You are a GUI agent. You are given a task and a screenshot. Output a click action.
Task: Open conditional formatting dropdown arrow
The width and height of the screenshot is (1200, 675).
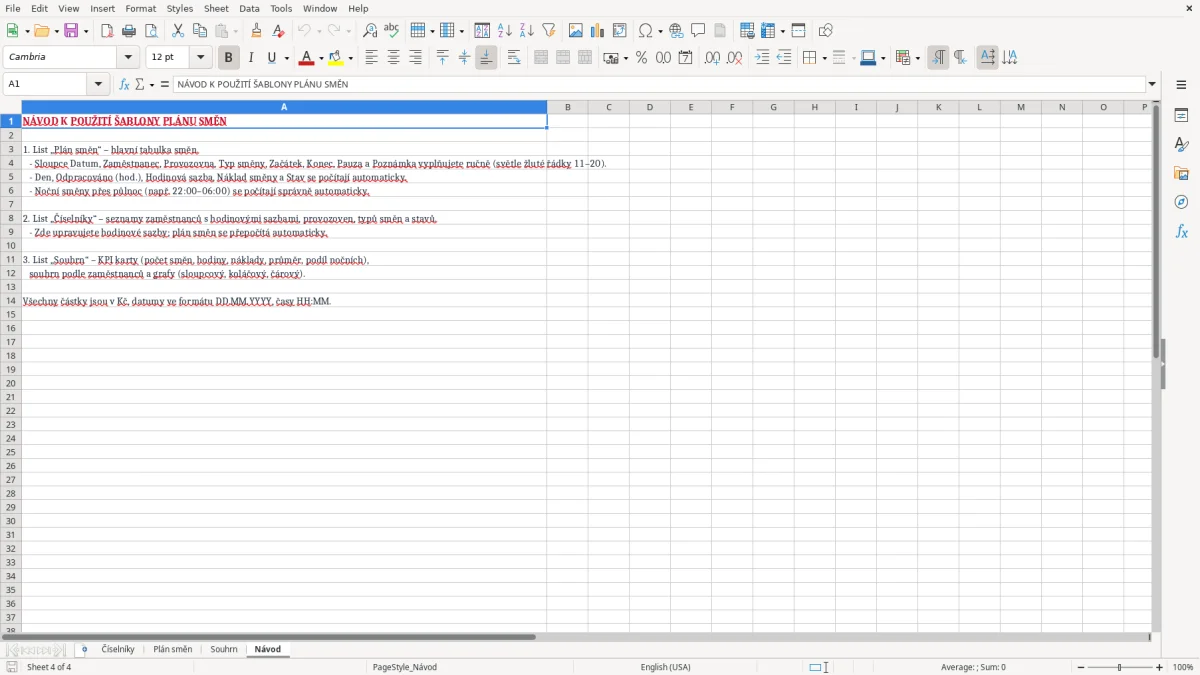point(917,58)
